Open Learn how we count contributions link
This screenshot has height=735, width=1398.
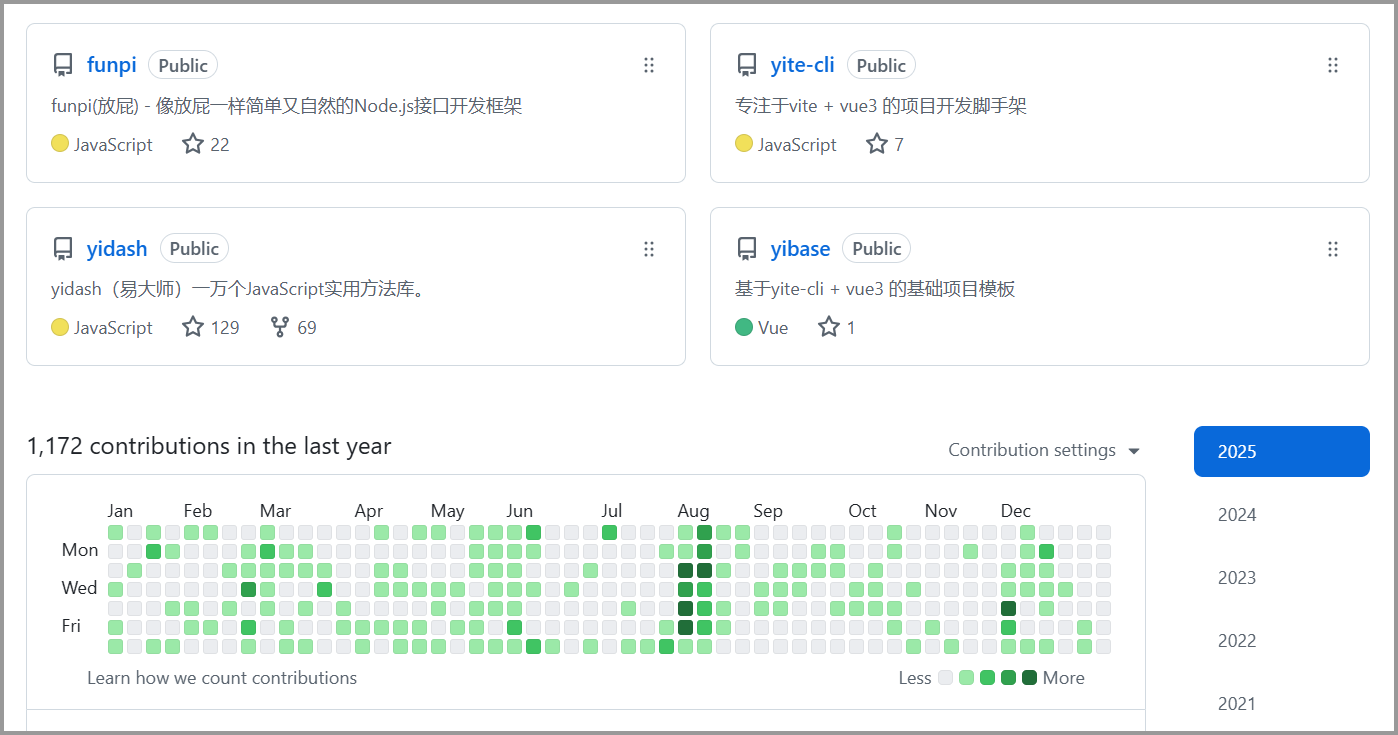pyautogui.click(x=222, y=678)
